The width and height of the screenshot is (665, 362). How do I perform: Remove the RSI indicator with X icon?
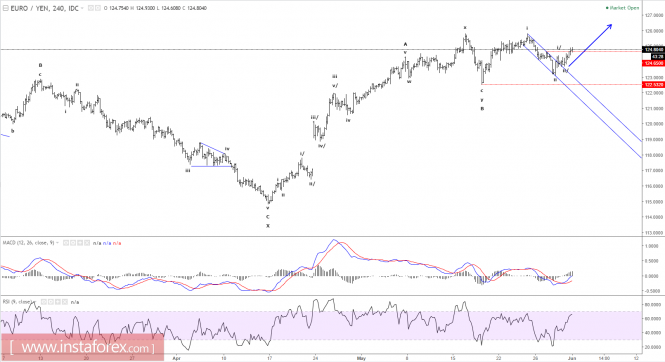pyautogui.click(x=64, y=302)
